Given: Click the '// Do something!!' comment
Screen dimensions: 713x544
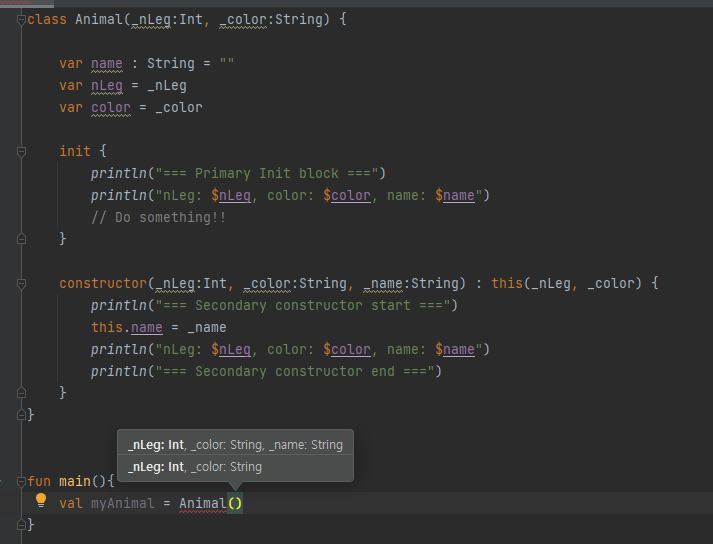Looking at the screenshot, I should (x=158, y=217).
